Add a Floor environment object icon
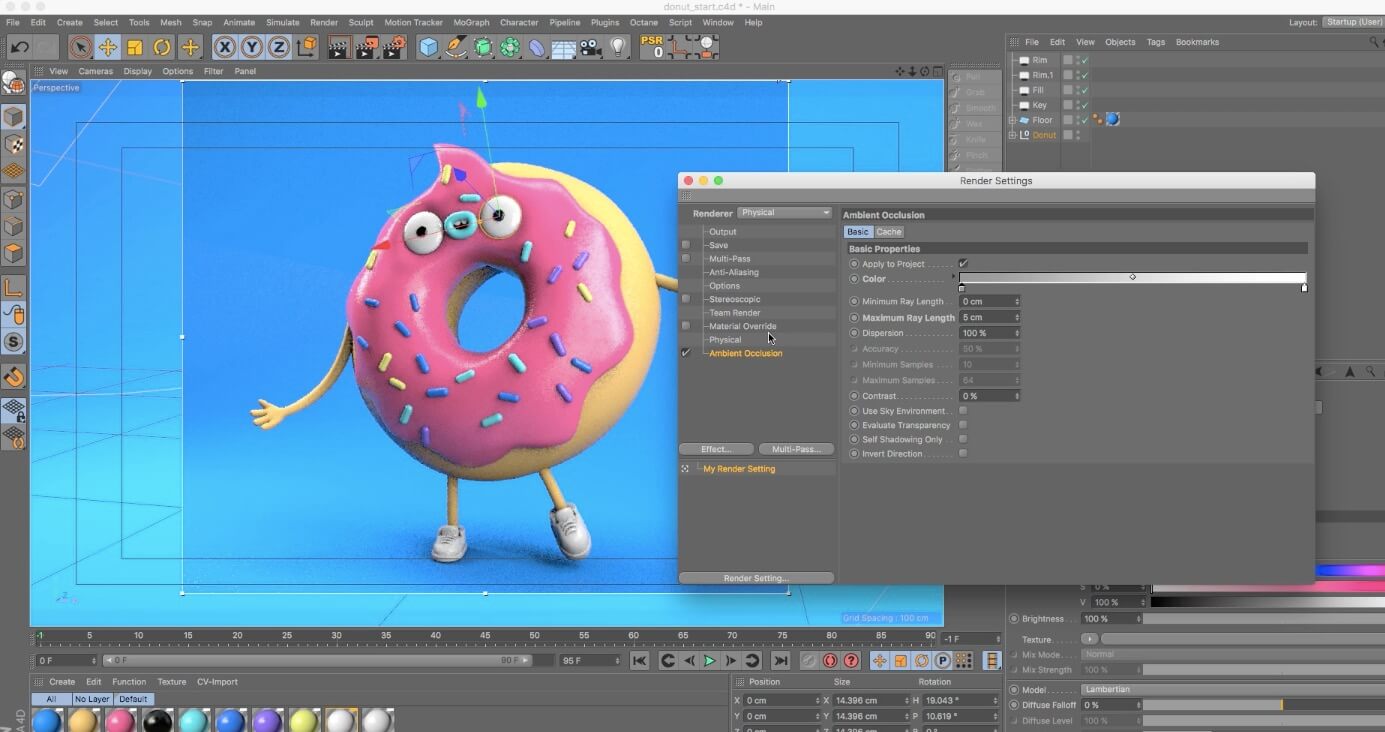 tap(564, 47)
